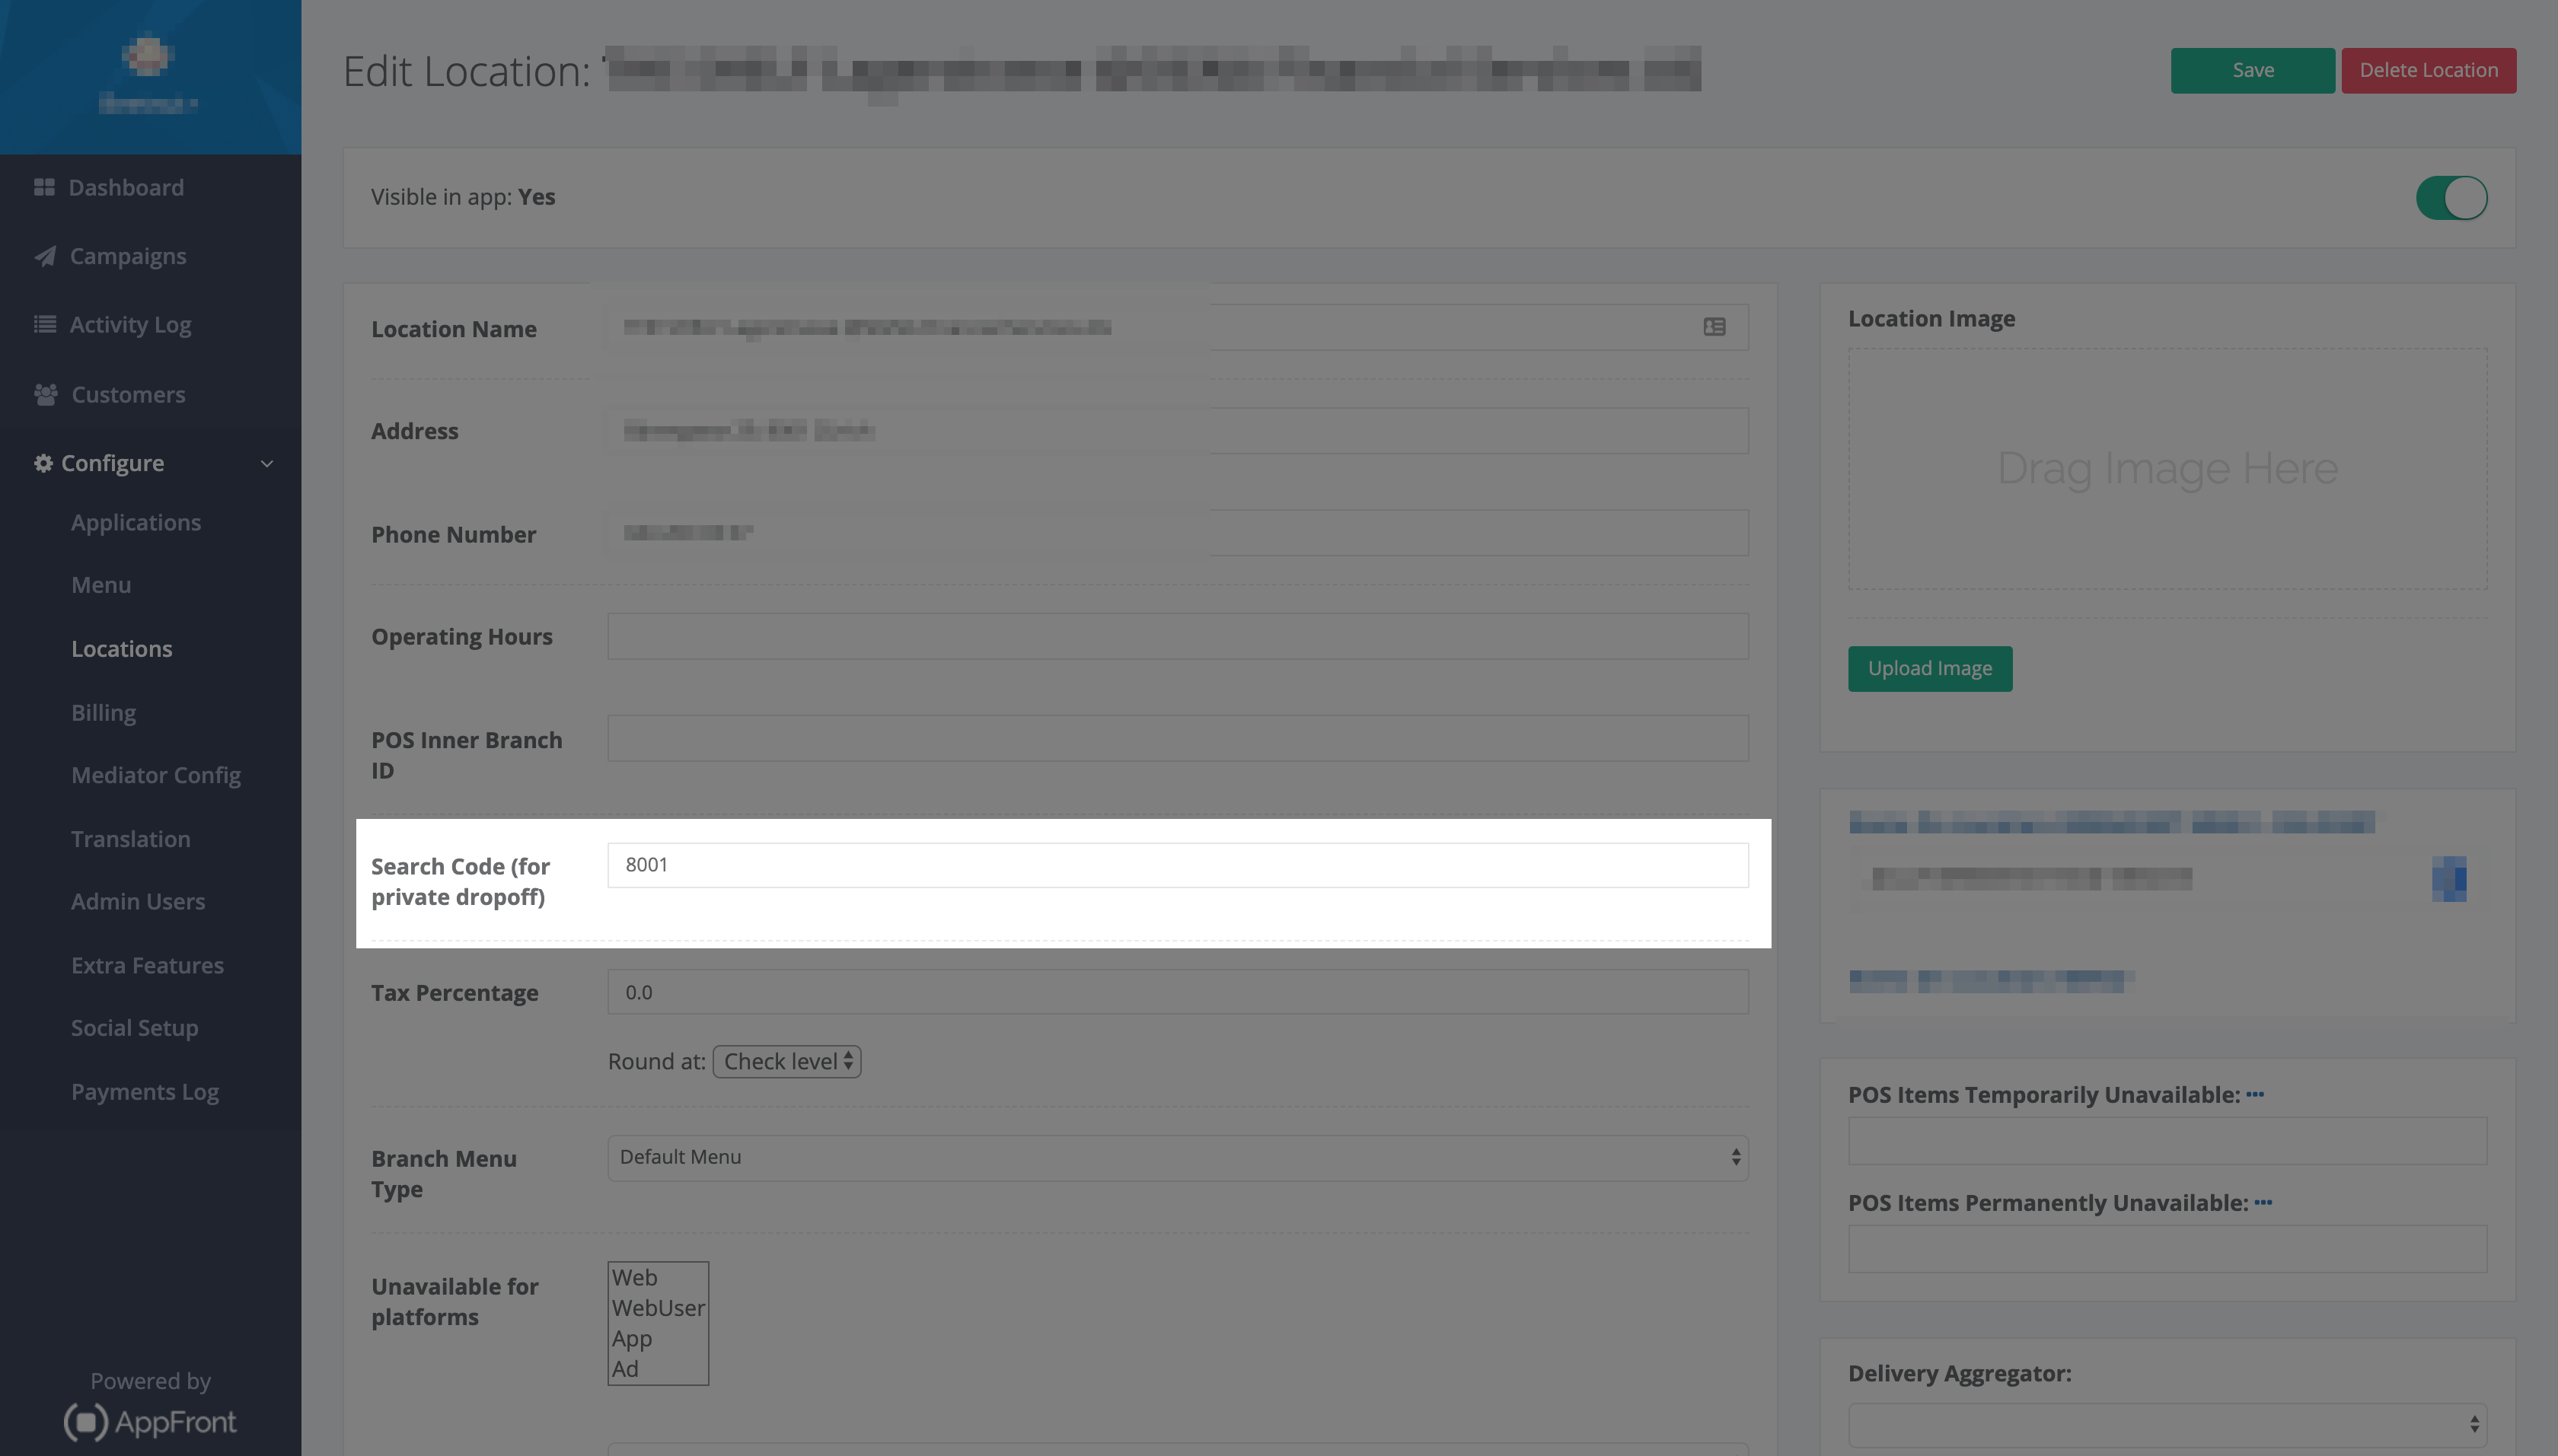This screenshot has width=2558, height=1456.
Task: Open the Campaigns section
Action: [x=128, y=256]
